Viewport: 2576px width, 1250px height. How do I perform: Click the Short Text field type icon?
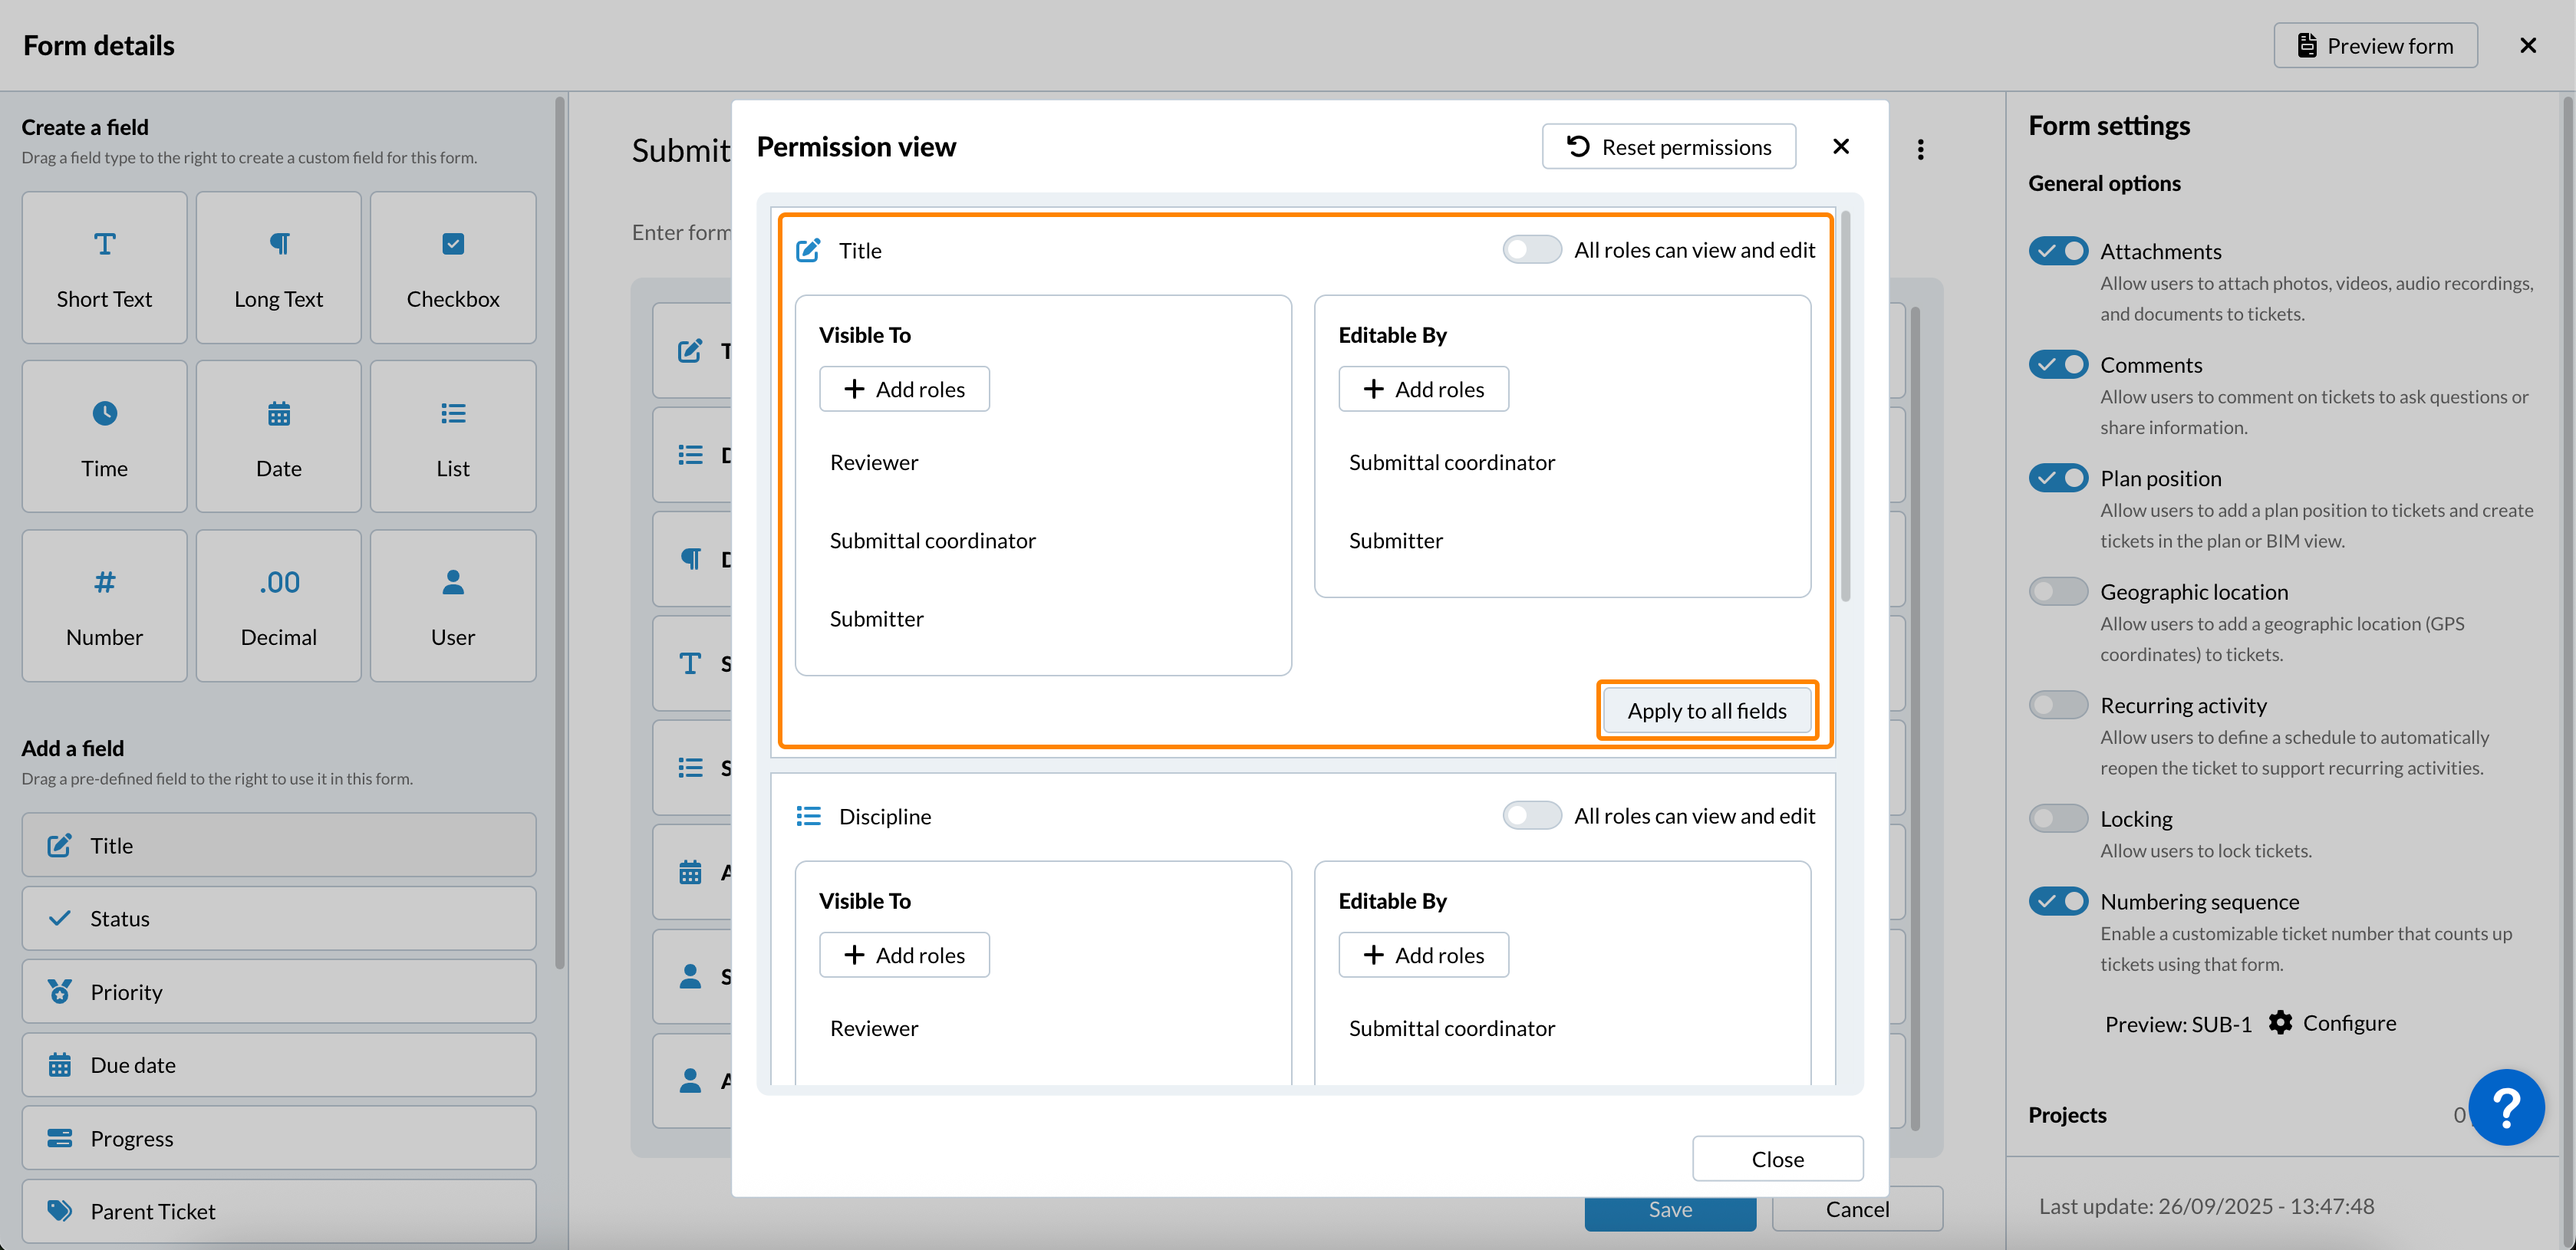[104, 244]
